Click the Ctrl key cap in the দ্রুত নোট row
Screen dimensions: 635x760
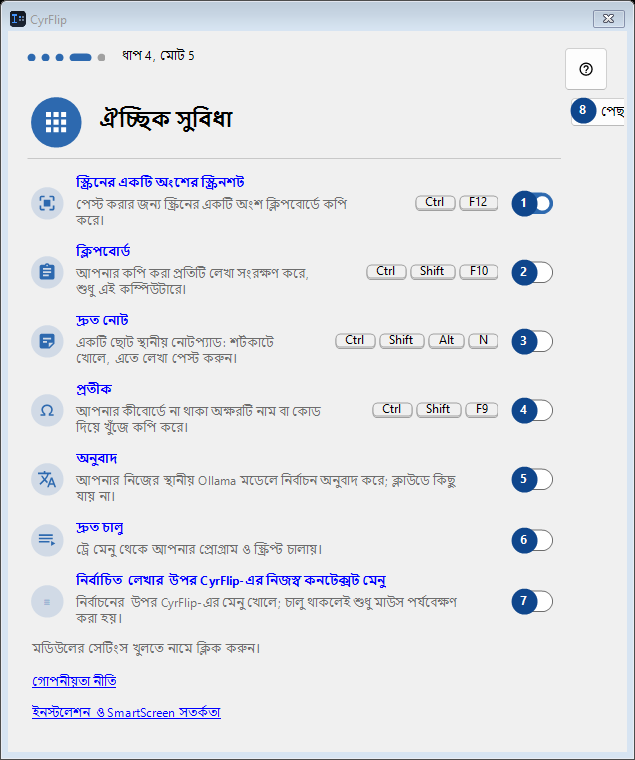click(x=355, y=340)
